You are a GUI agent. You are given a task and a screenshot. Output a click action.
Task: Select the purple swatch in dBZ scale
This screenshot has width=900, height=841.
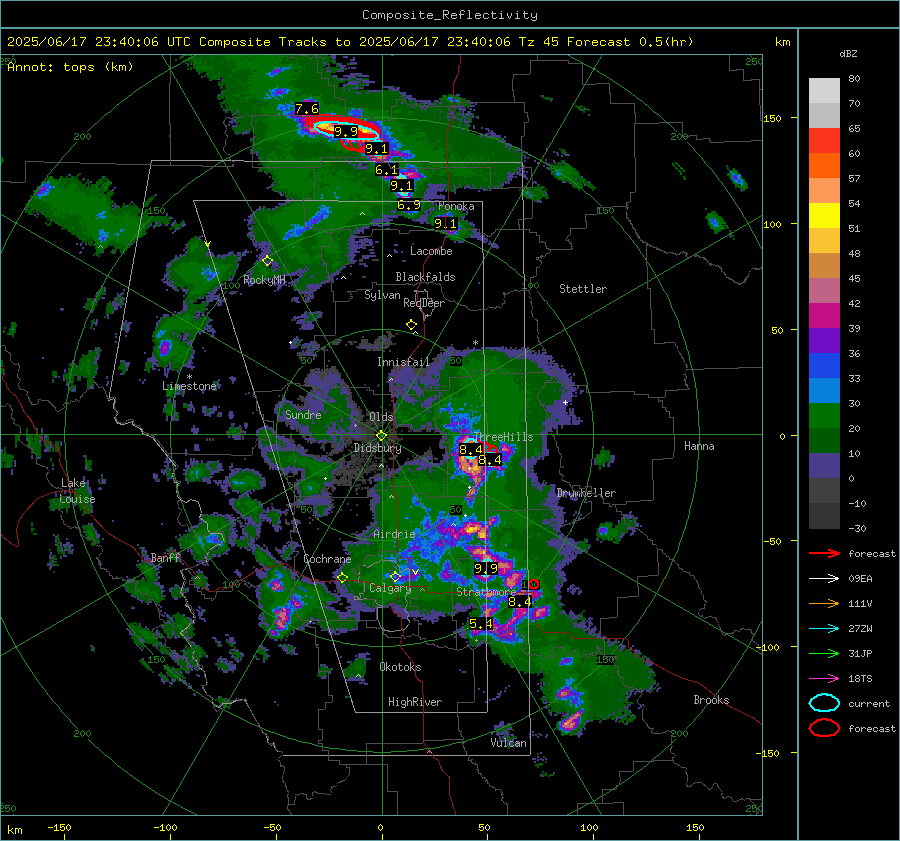pos(824,340)
